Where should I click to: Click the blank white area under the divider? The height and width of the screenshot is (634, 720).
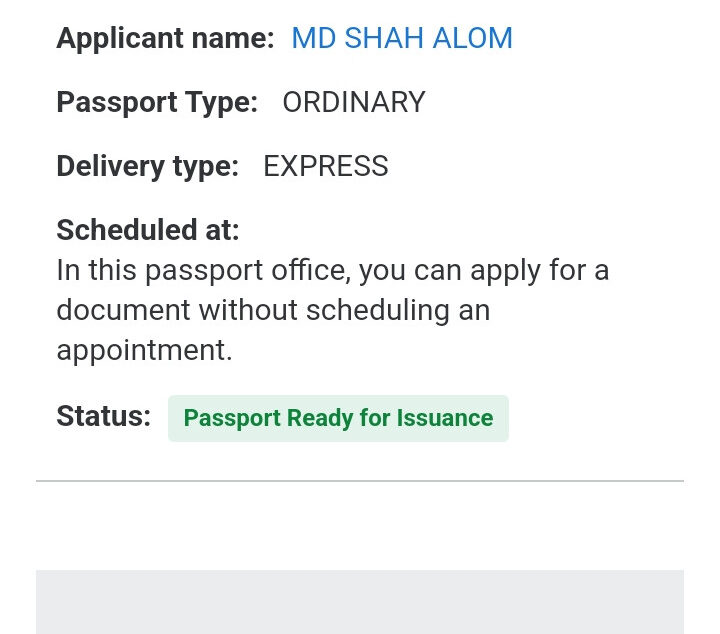(360, 525)
